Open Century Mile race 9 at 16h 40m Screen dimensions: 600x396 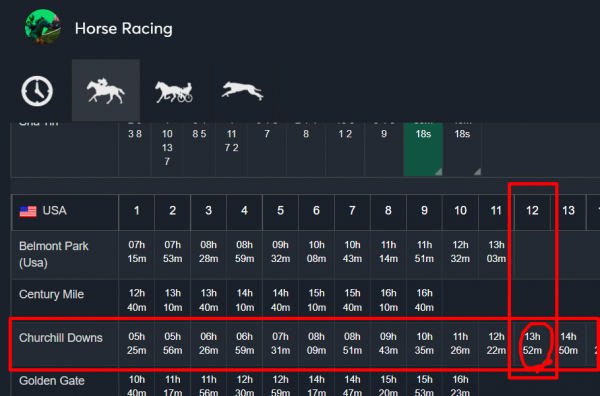[424, 300]
